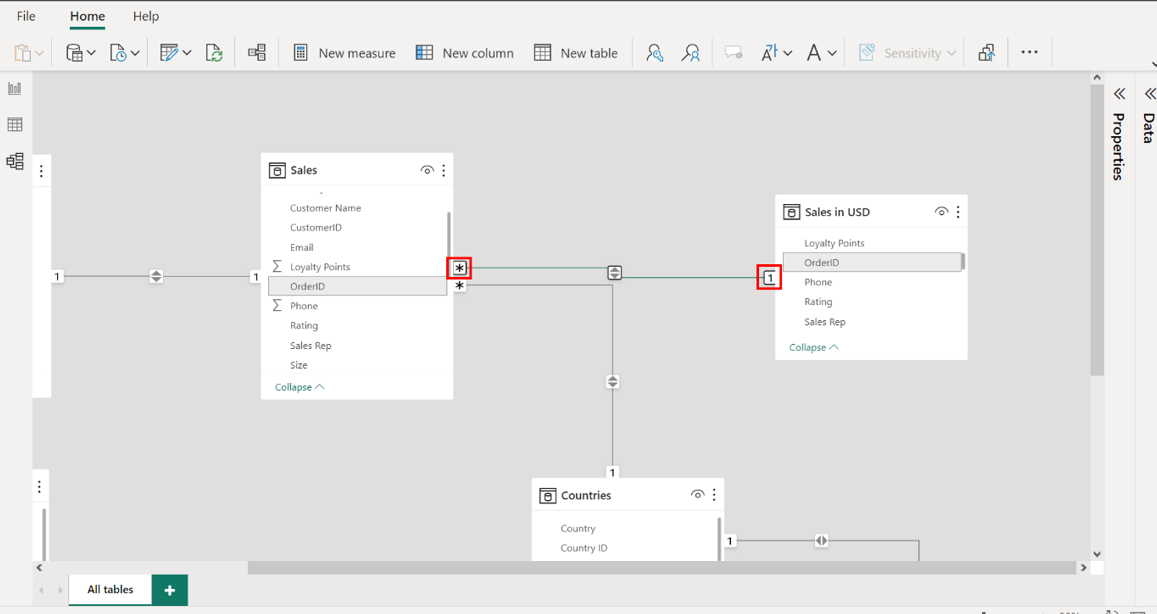Open the Report view from left sidebar
This screenshot has width=1157, height=614.
[x=15, y=89]
